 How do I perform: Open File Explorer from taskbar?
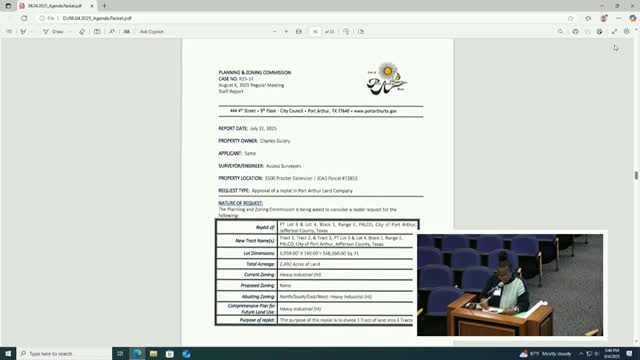coord(153,353)
